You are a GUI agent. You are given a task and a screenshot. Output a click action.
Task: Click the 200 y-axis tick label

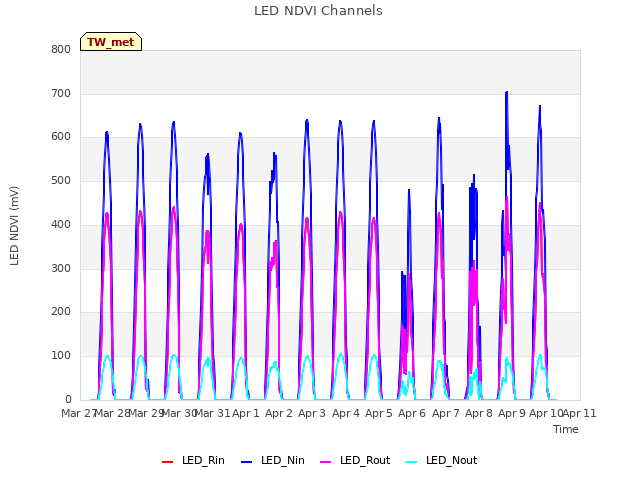tap(61, 311)
